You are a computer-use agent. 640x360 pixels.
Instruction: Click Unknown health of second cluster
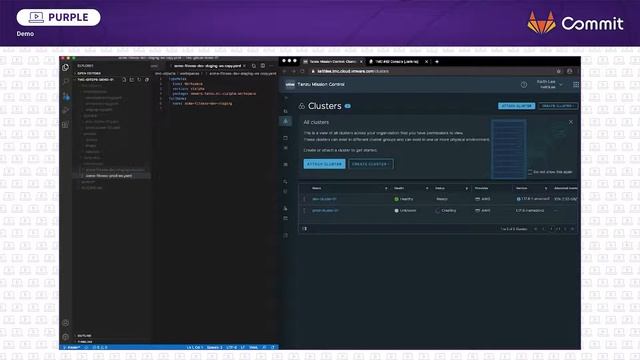coord(405,211)
